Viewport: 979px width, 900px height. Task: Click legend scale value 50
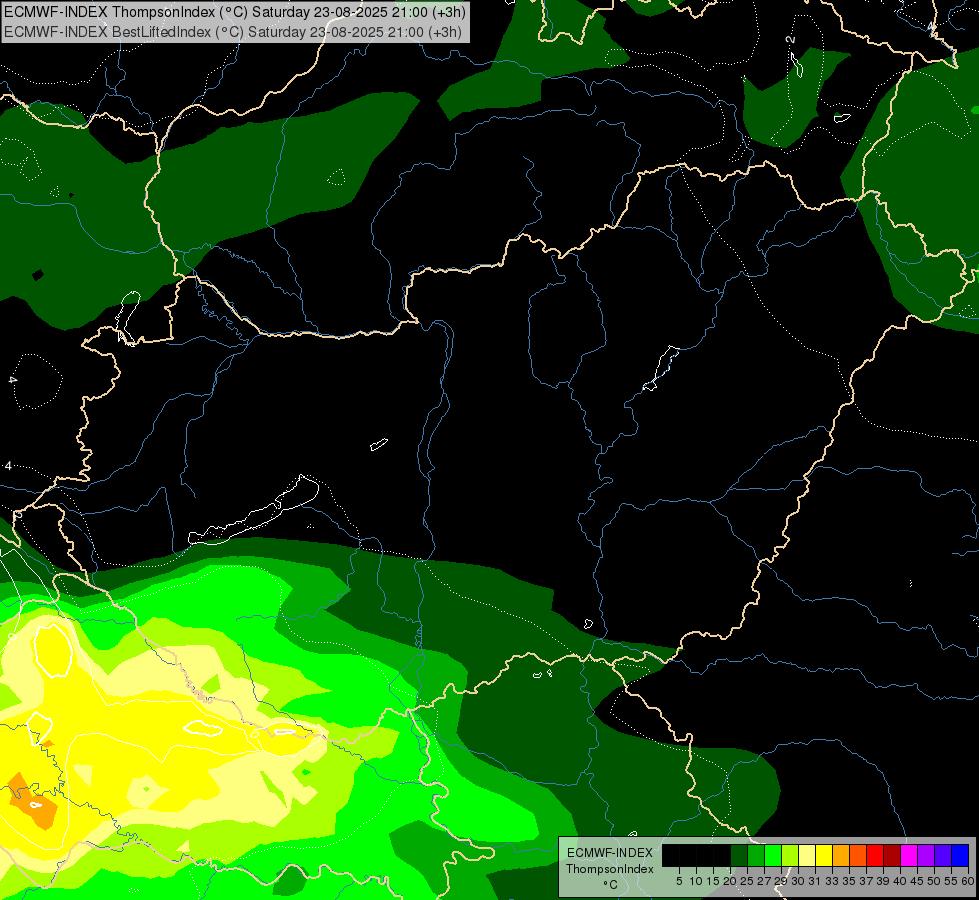click(934, 881)
